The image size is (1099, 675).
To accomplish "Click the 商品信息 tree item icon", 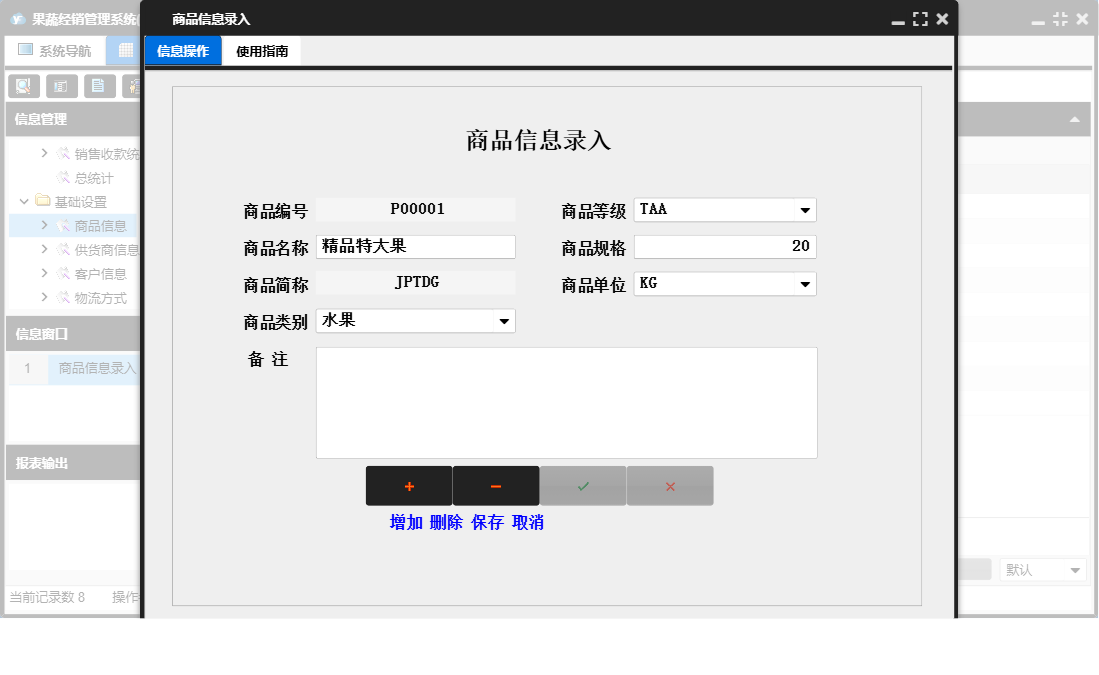I will (x=62, y=225).
